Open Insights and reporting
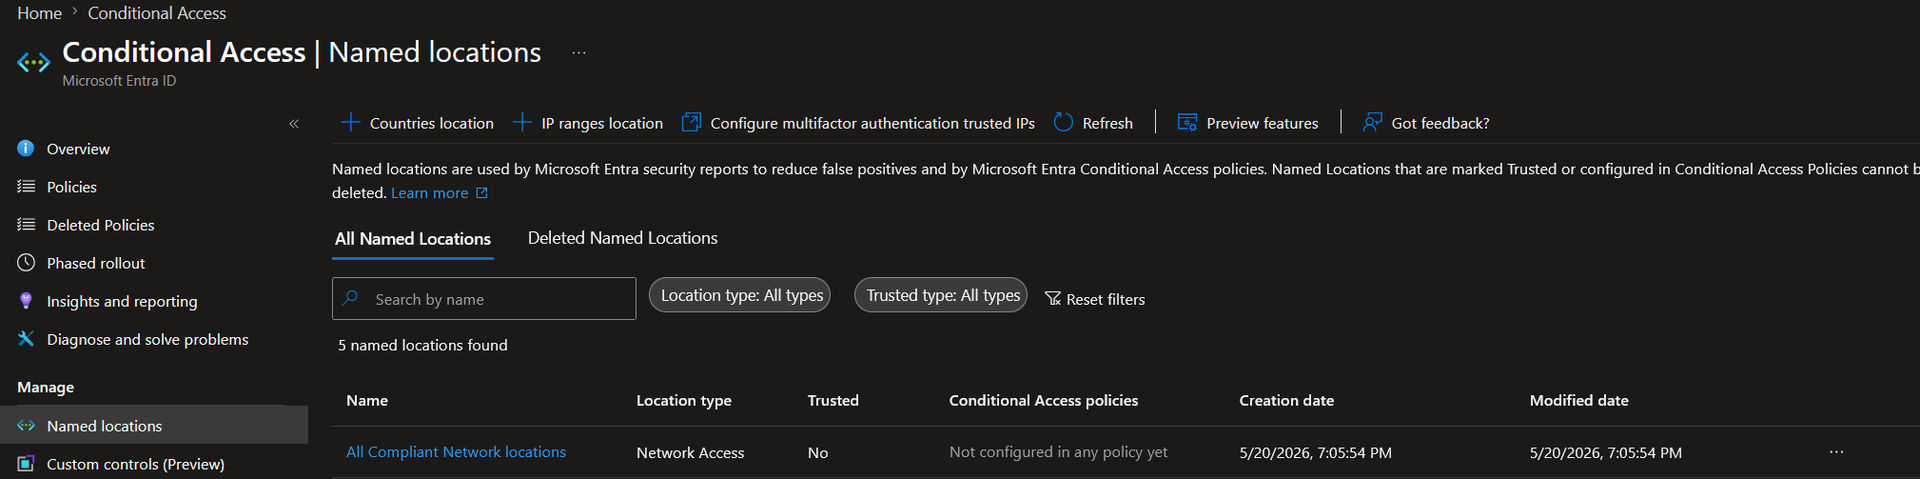Screen dimensions: 1920x479 click(x=122, y=301)
